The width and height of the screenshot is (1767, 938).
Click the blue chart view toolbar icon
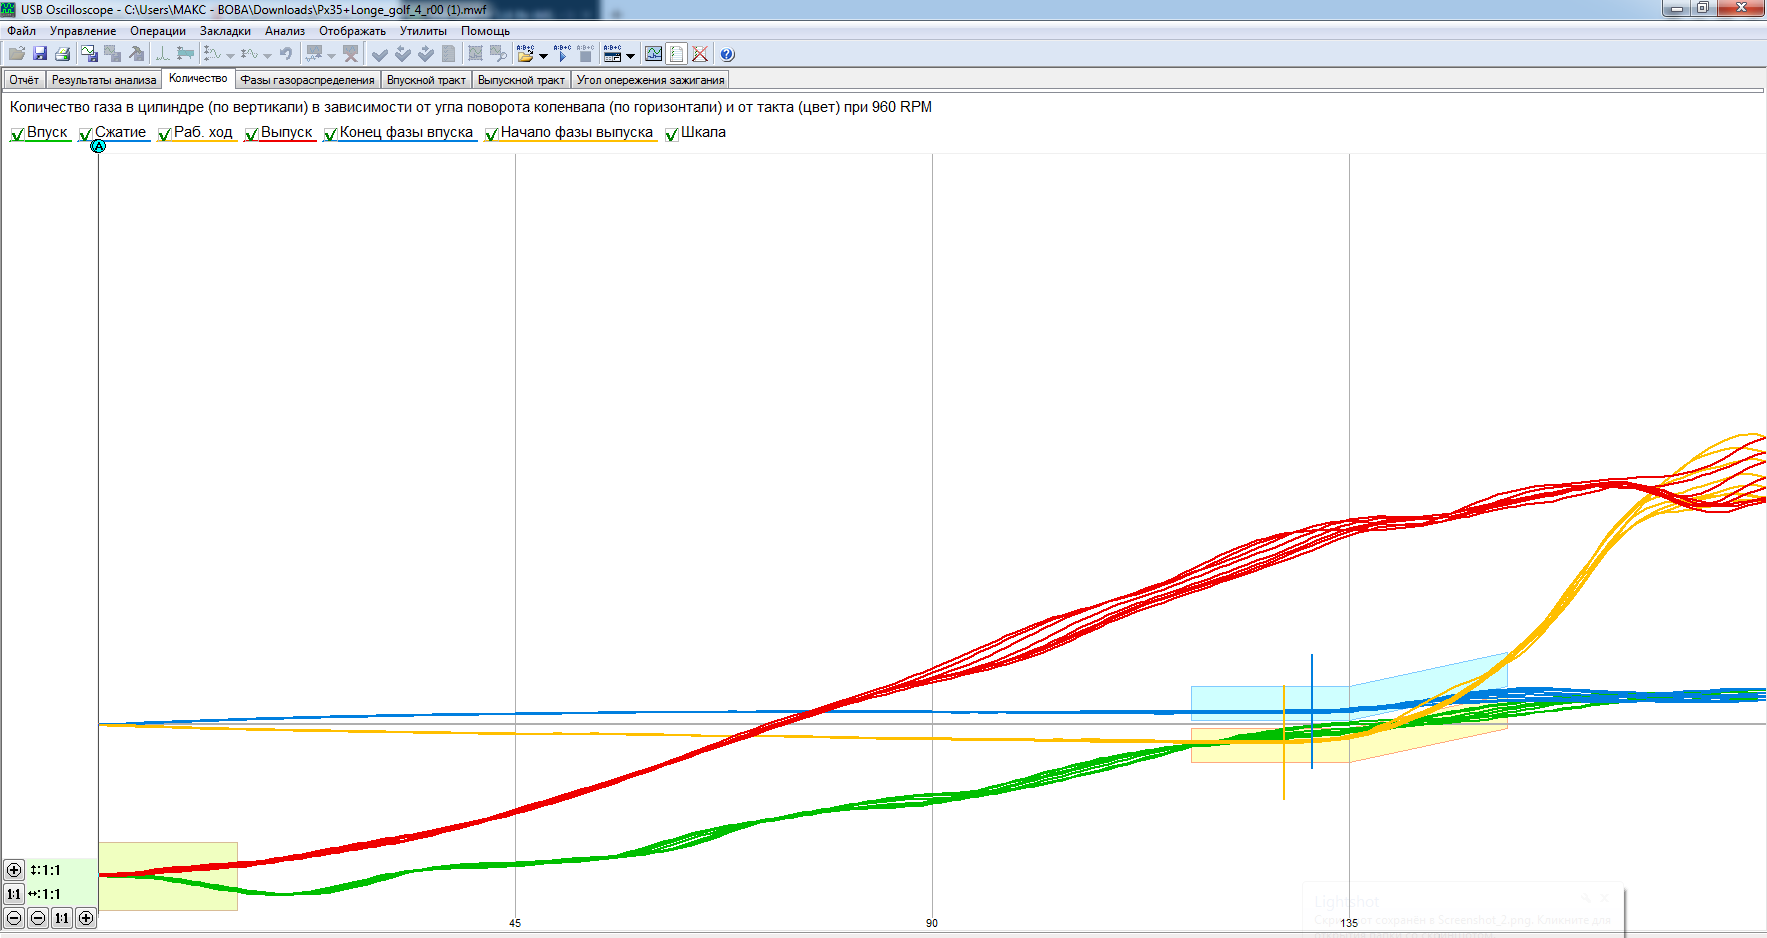point(653,54)
